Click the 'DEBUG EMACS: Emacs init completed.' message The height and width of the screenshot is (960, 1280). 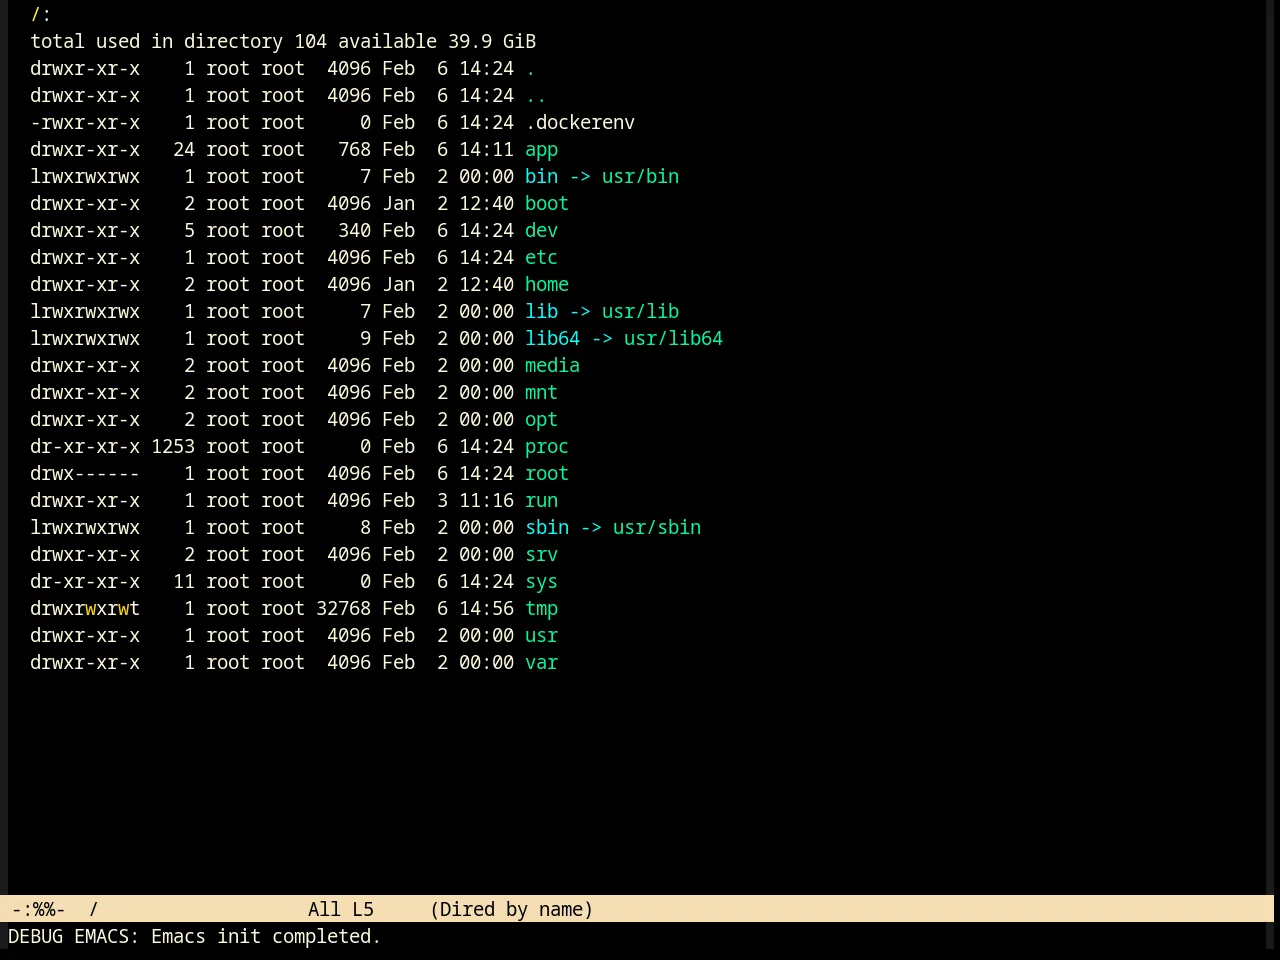195,937
